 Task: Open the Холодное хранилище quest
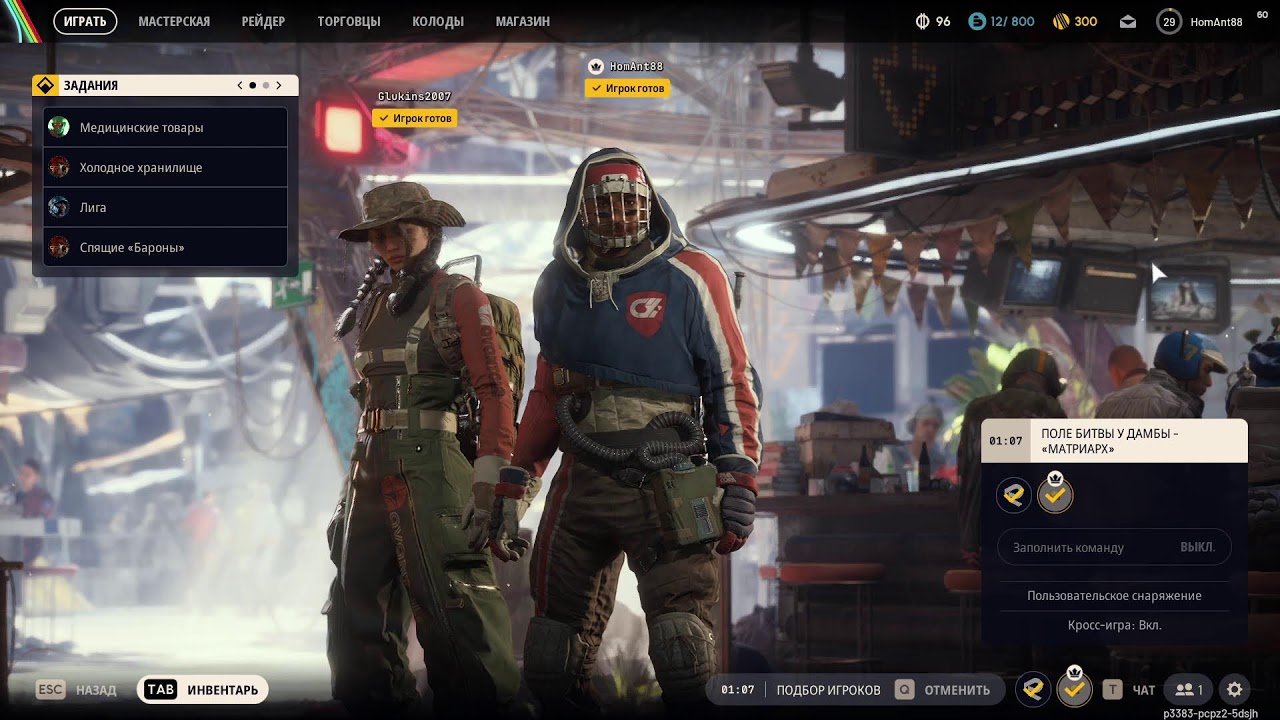166,167
